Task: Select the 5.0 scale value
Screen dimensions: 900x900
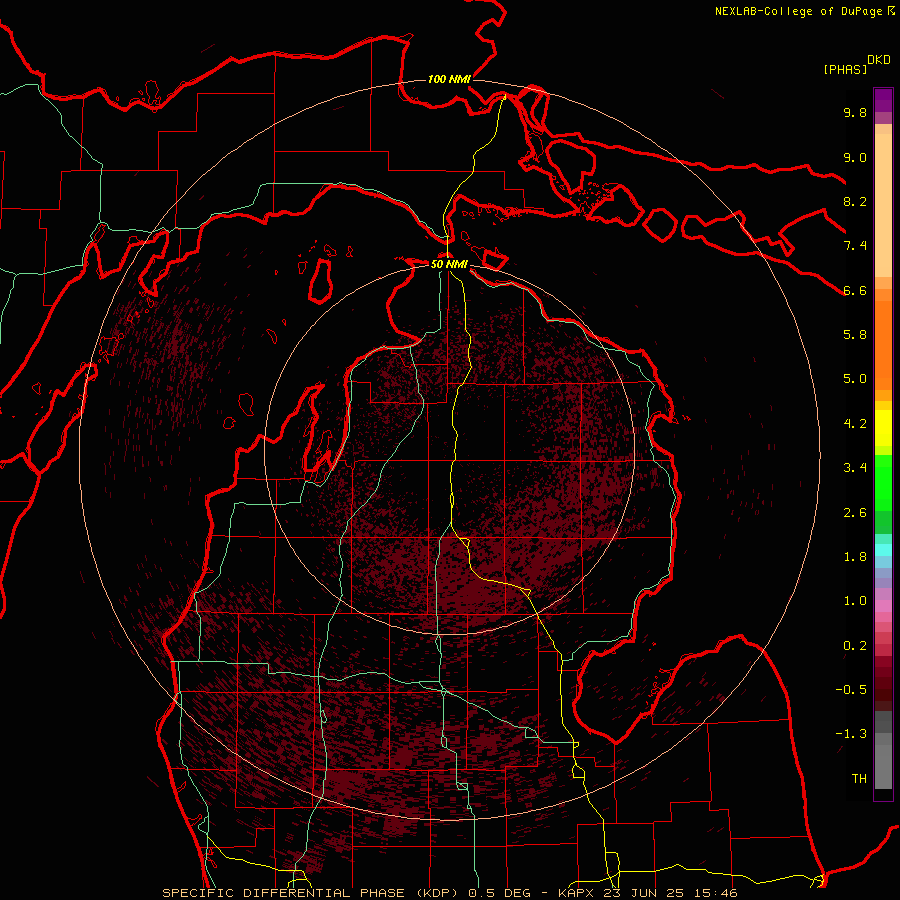Action: (855, 379)
